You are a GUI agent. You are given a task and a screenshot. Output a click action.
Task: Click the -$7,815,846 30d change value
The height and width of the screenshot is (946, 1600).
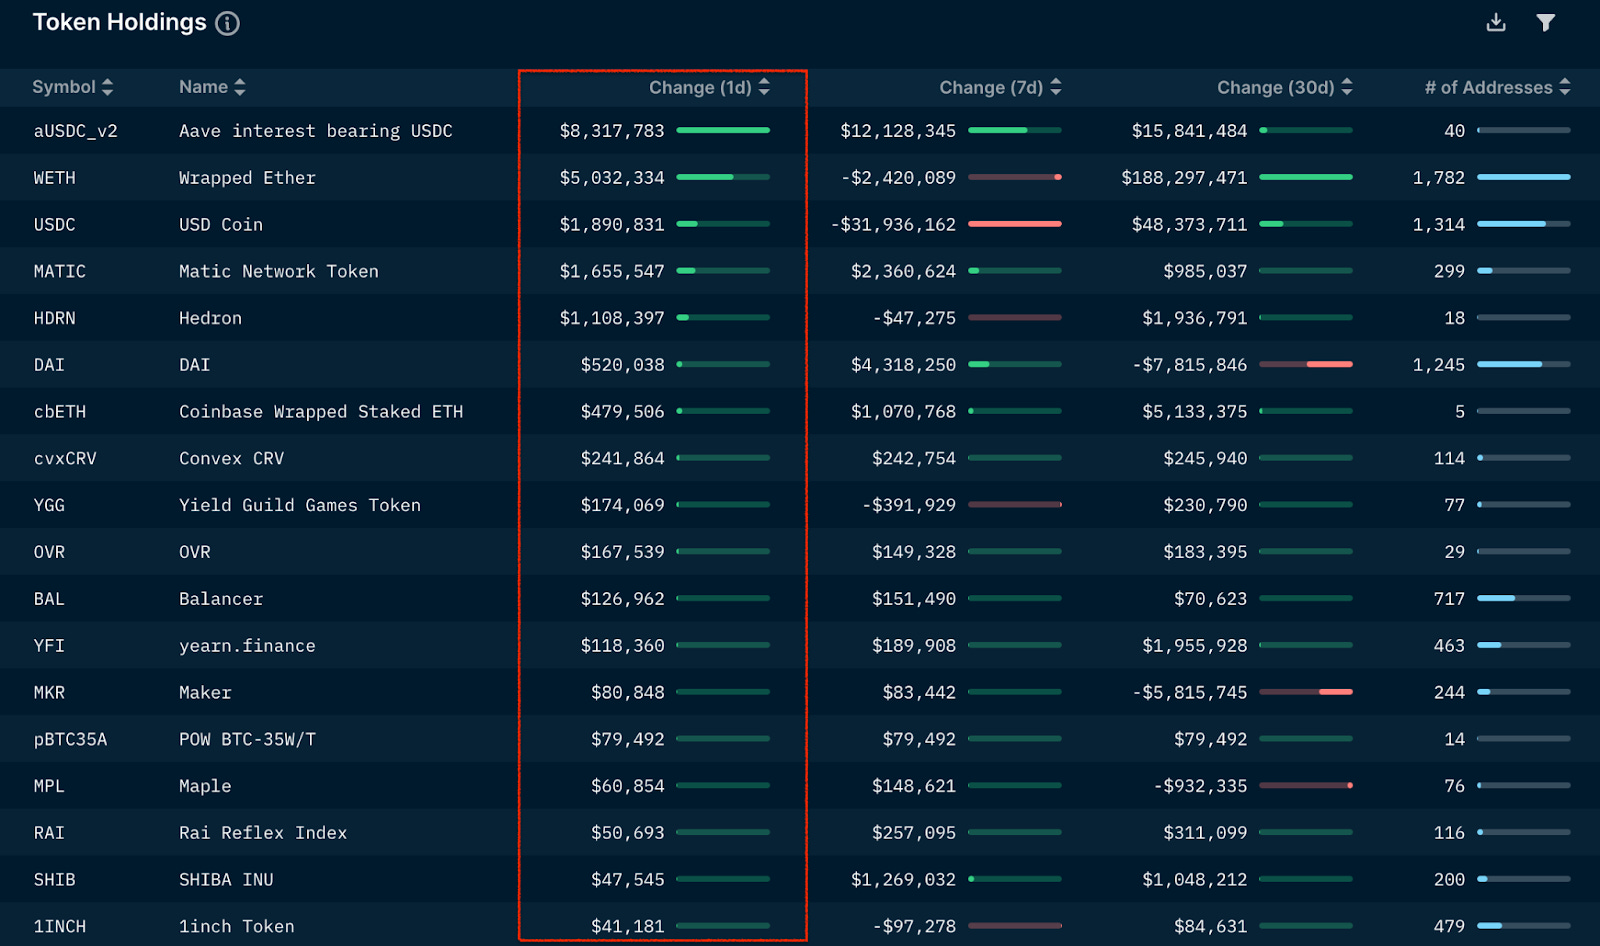coord(1190,365)
